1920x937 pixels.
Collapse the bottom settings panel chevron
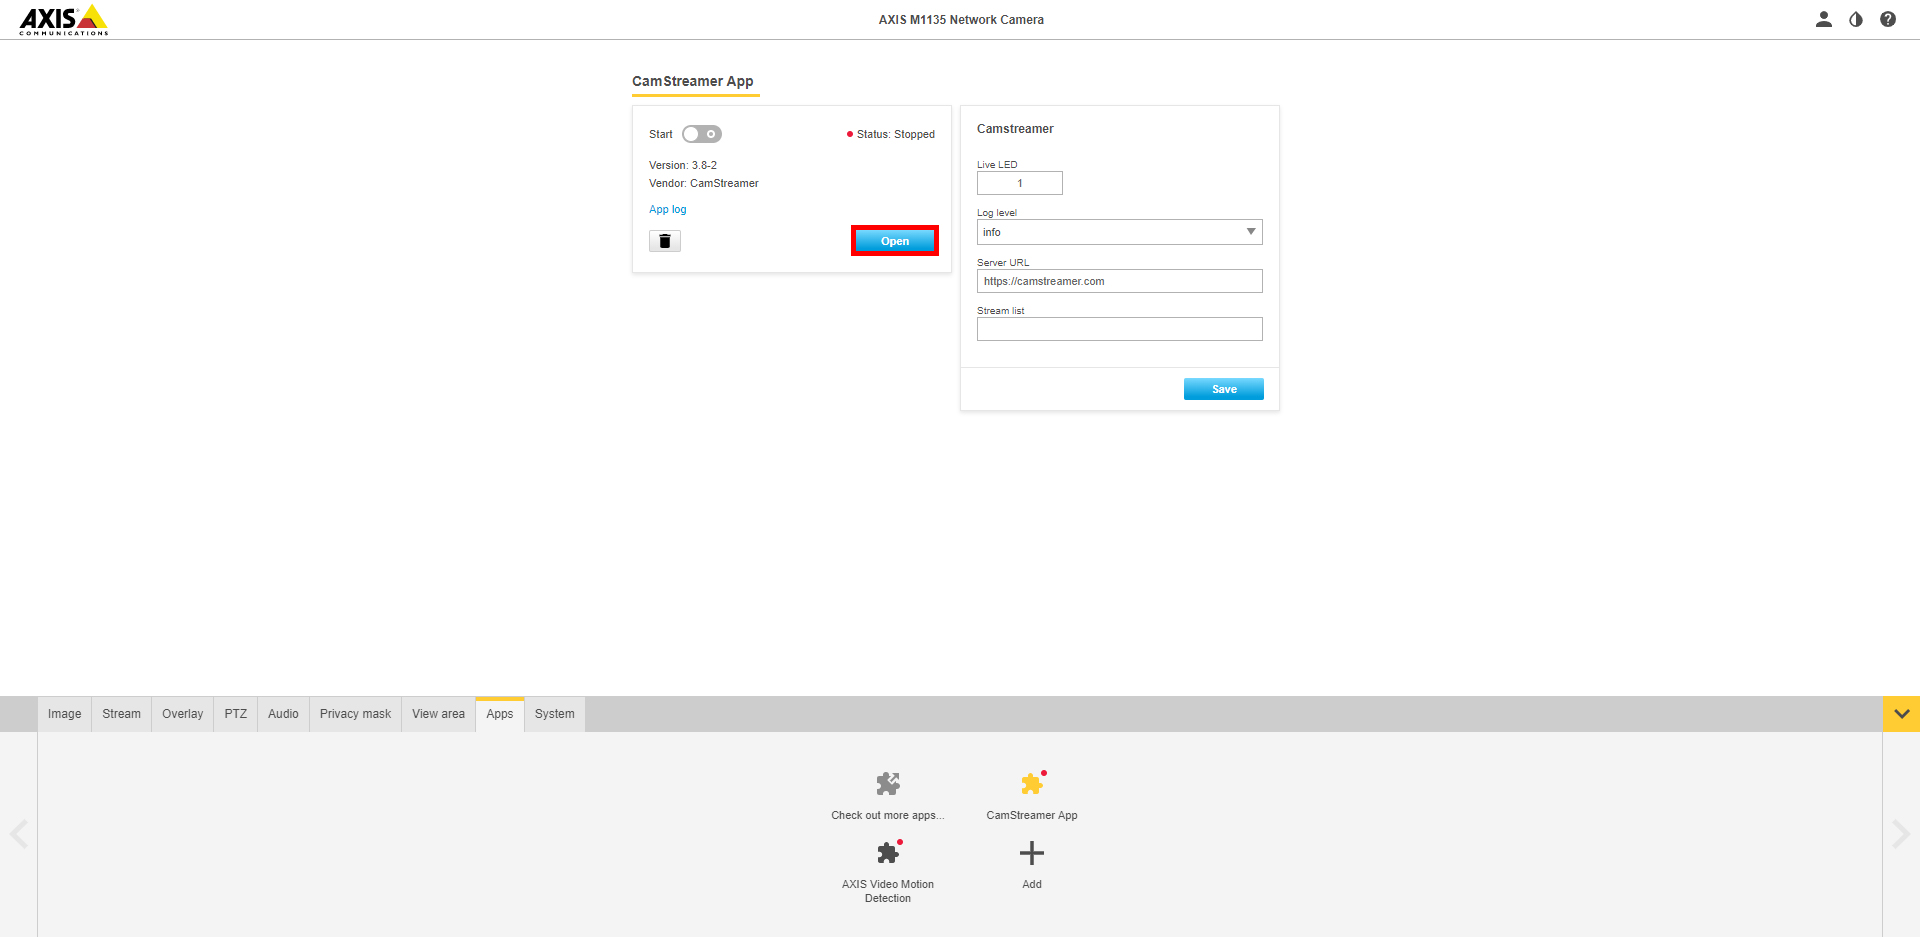1901,714
